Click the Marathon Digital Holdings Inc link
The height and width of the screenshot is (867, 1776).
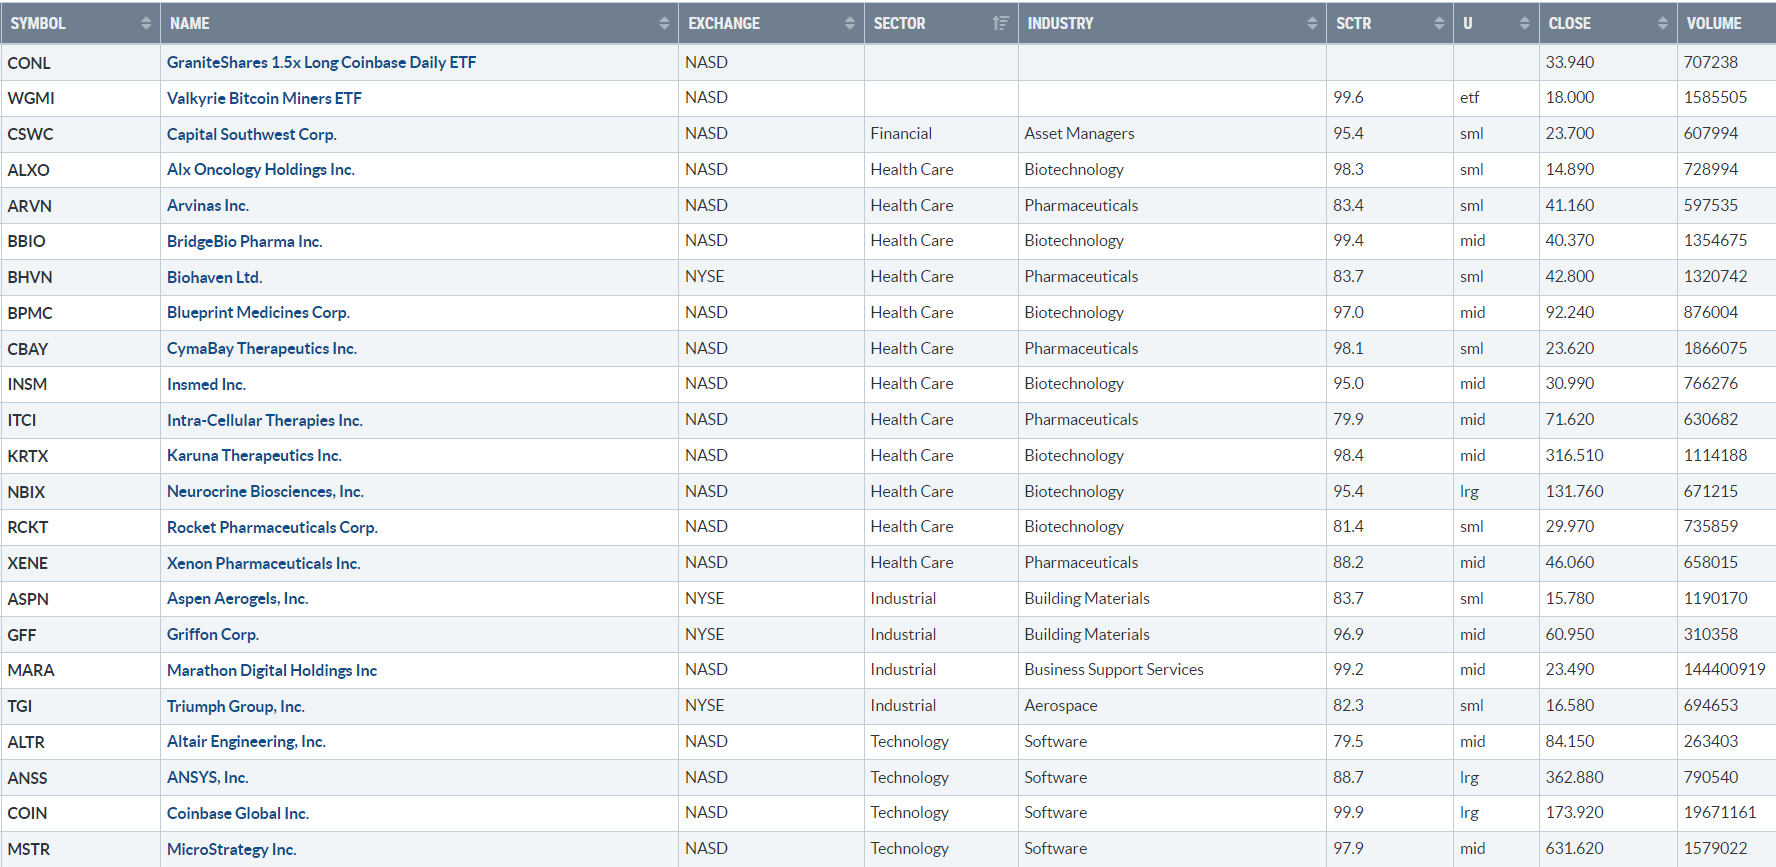point(272,670)
